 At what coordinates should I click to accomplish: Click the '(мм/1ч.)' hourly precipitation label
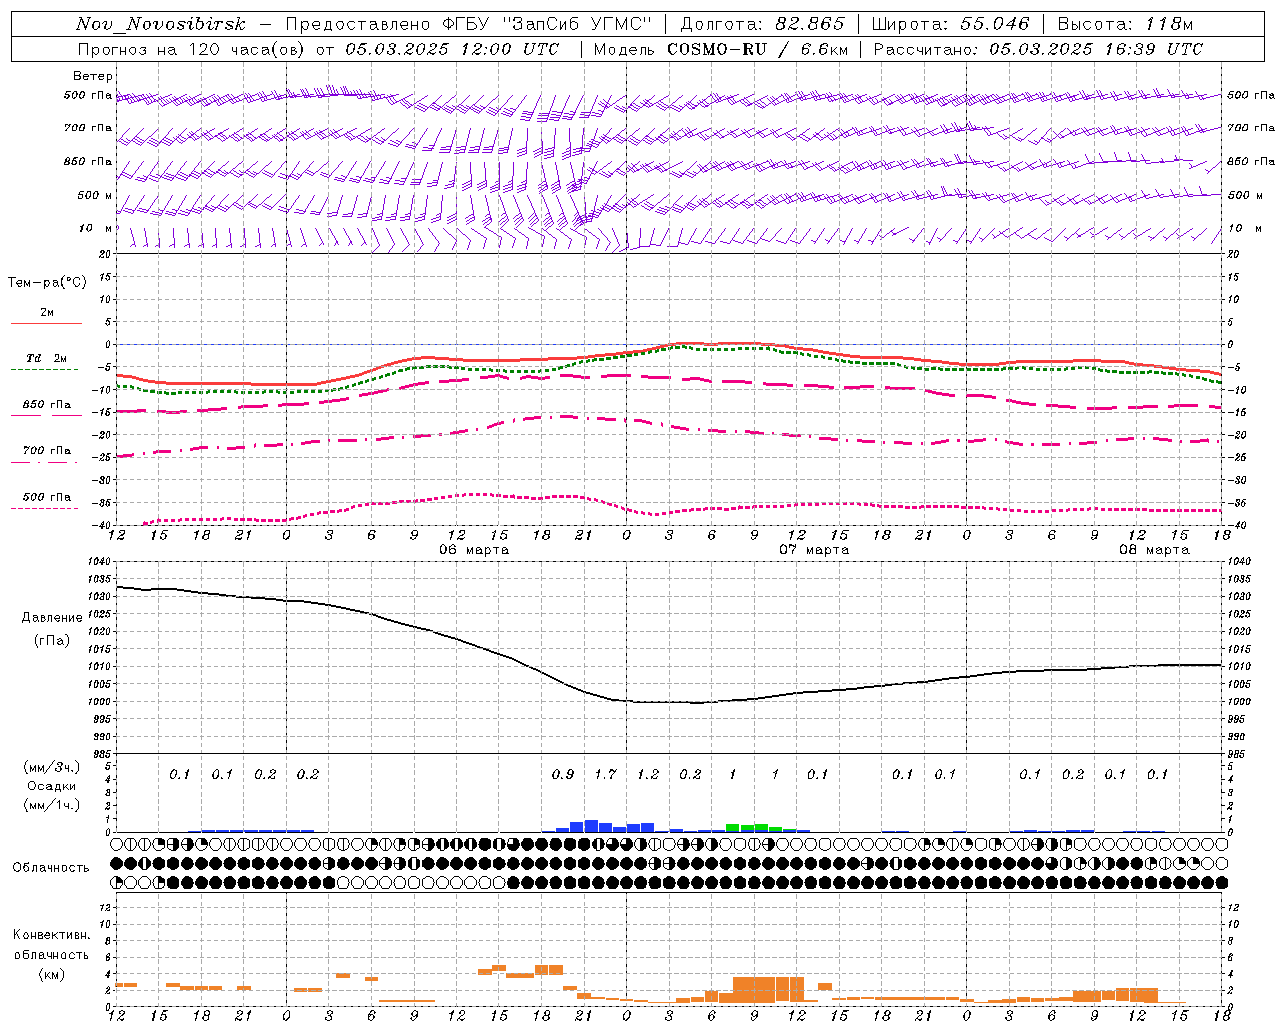click(52, 805)
